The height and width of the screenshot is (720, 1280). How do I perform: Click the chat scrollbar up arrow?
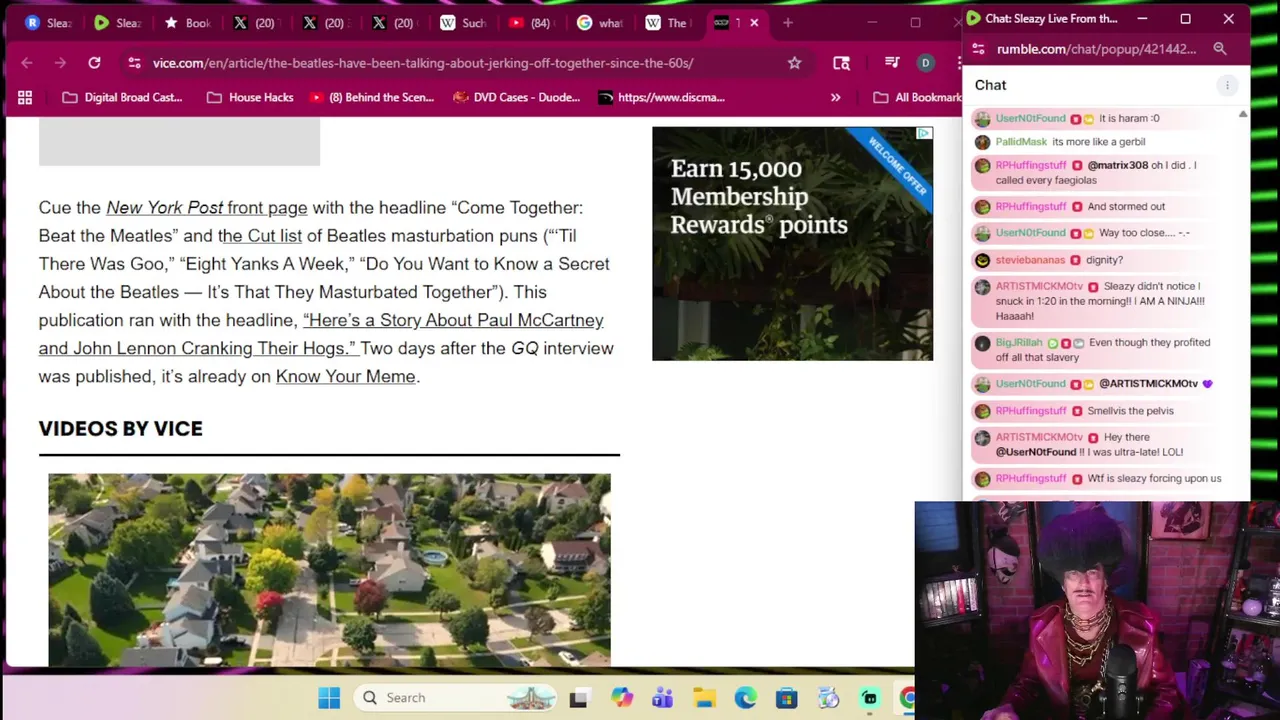pos(1243,115)
